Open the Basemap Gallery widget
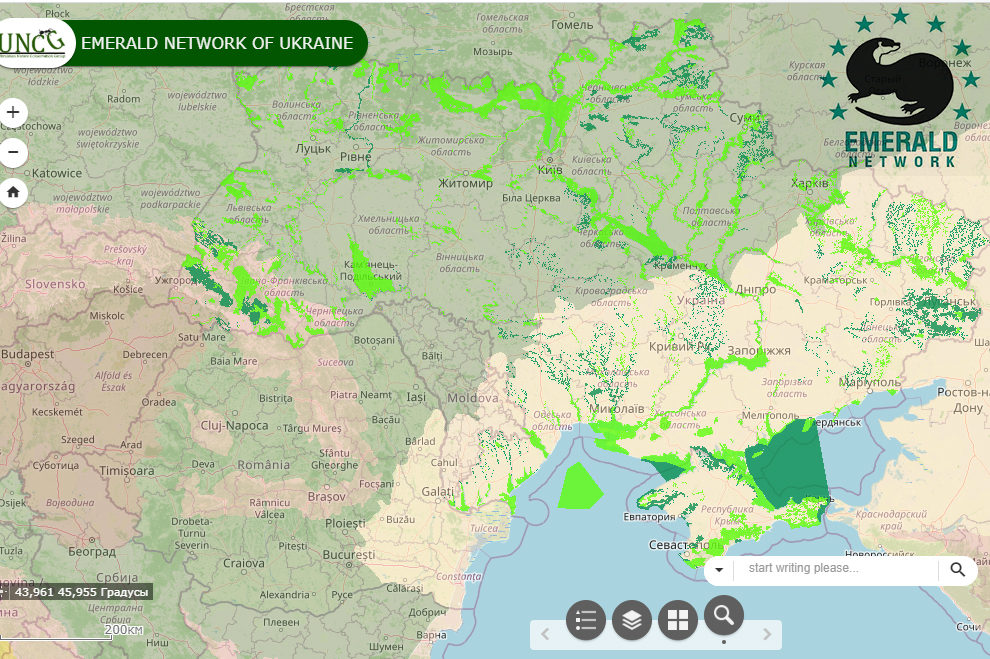This screenshot has width=990, height=659. 678,620
